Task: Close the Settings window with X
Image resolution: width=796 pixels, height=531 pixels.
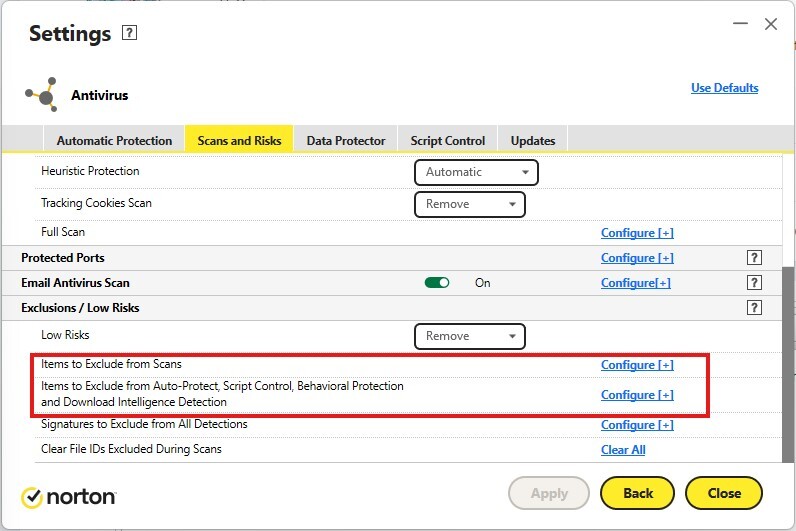Action: click(771, 24)
